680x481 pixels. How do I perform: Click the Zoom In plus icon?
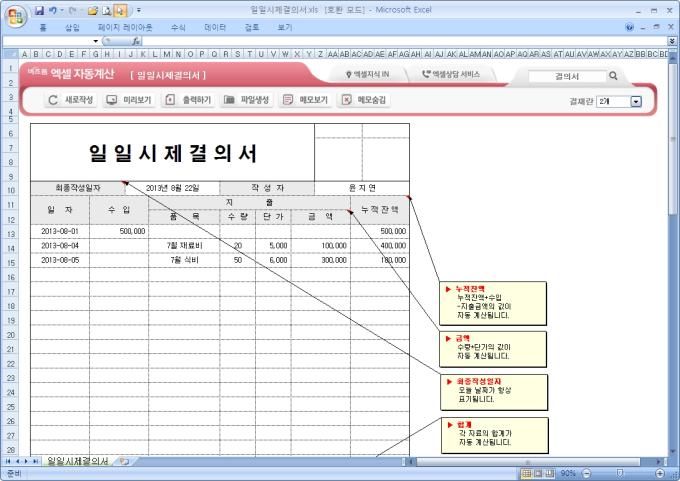pos(660,473)
